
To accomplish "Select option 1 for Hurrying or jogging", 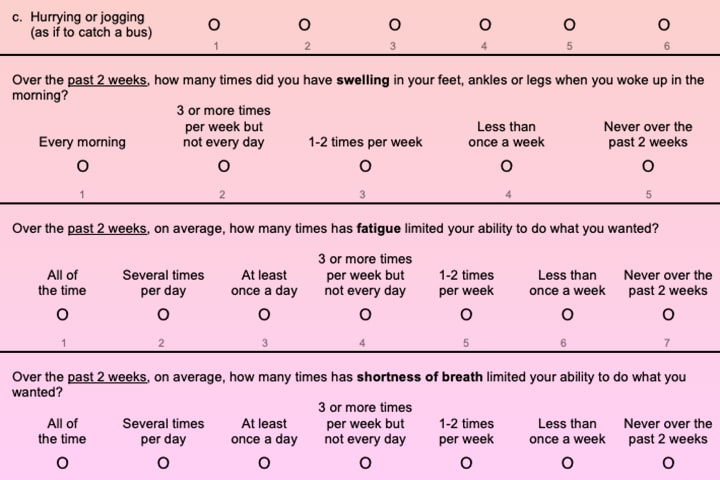I will [214, 24].
